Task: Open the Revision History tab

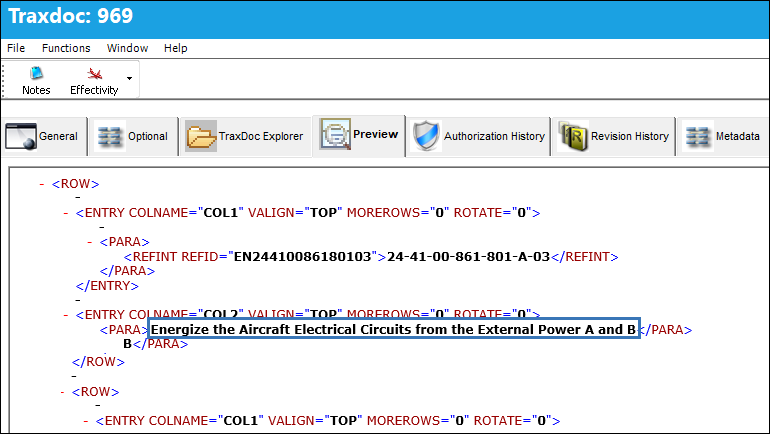Action: [x=613, y=136]
